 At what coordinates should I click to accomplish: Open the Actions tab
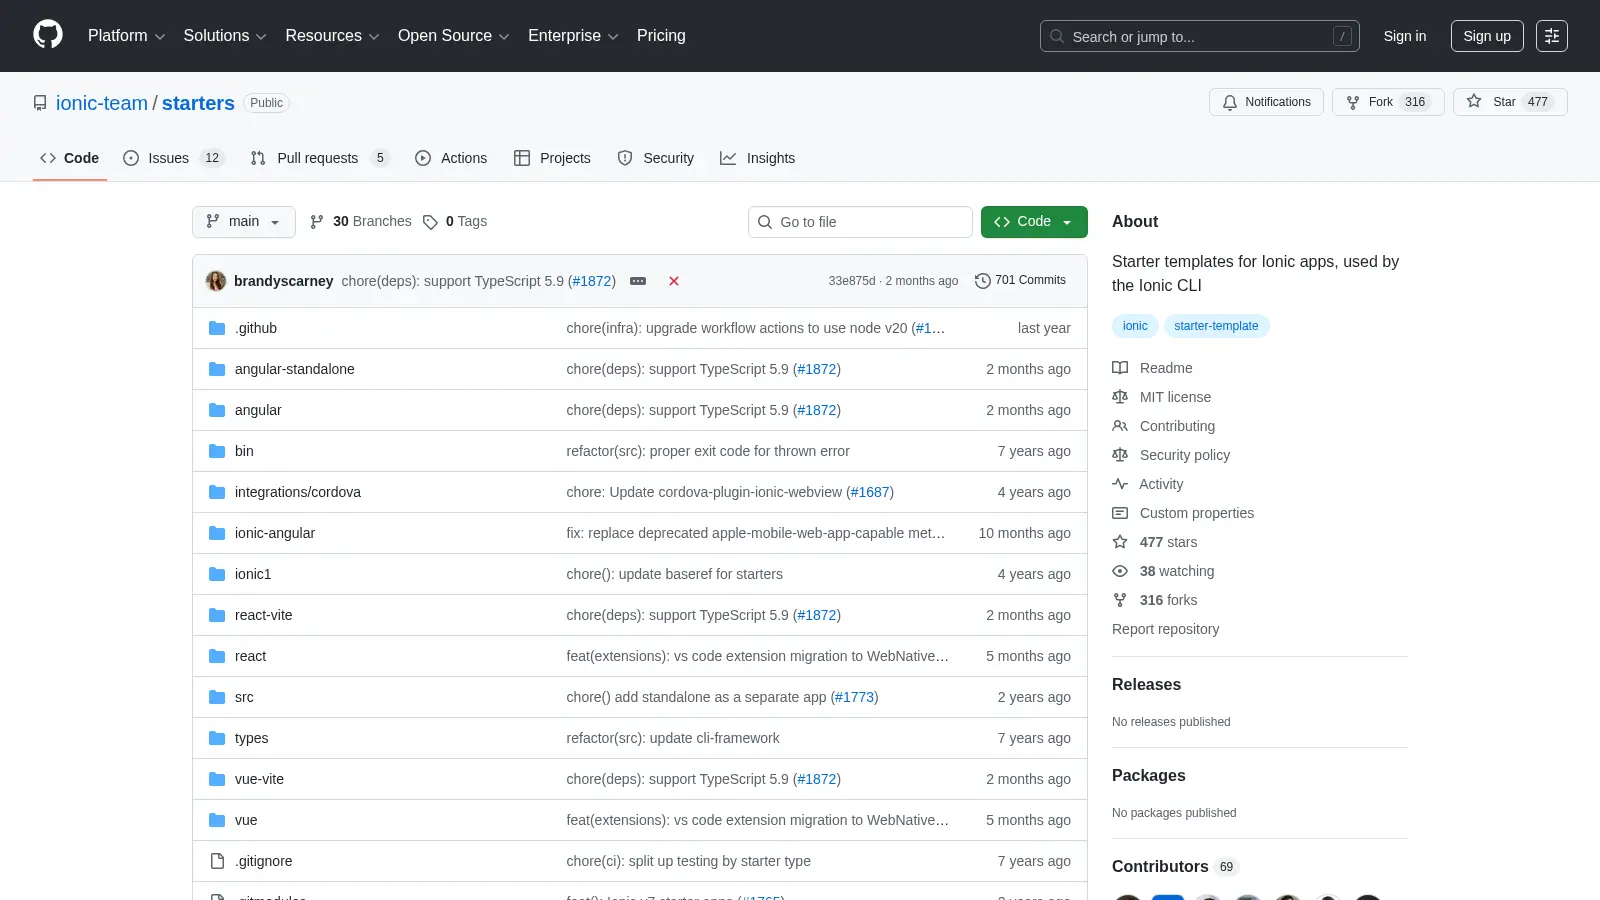pyautogui.click(x=451, y=158)
